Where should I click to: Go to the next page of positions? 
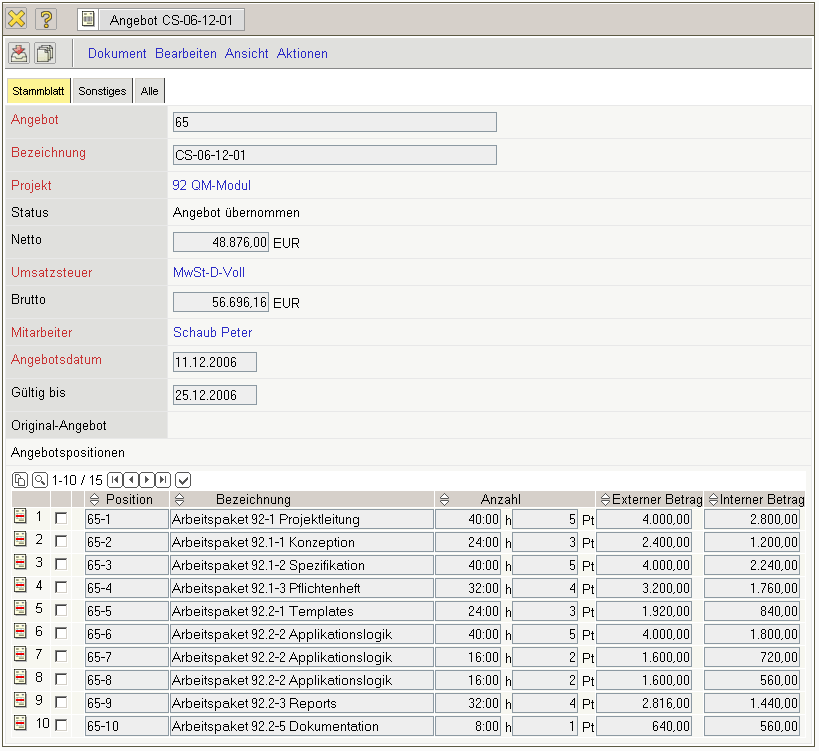[147, 480]
